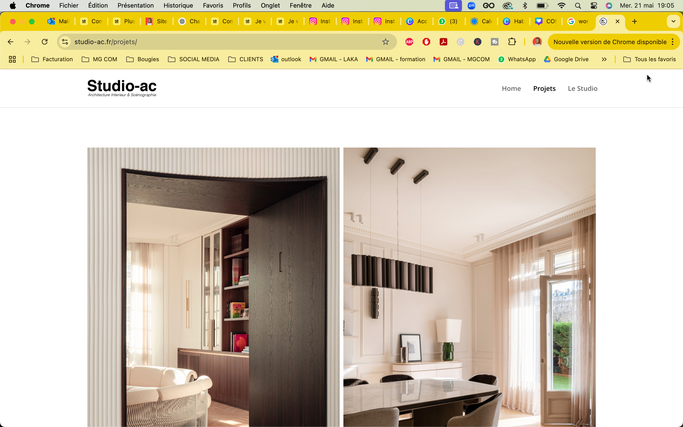The height and width of the screenshot is (427, 683).
Task: Open the Adblock Plus extension icon
Action: pyautogui.click(x=409, y=42)
